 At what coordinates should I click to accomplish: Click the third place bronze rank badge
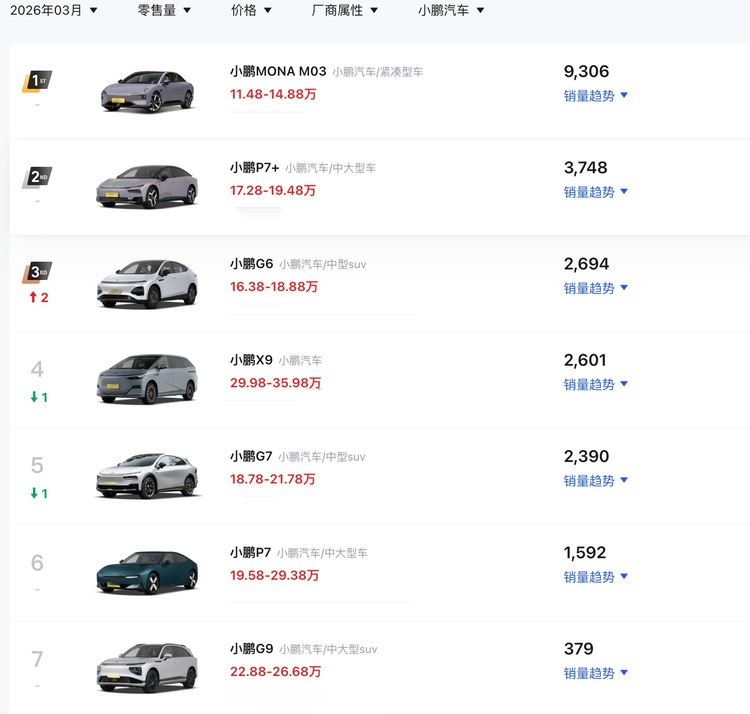coord(36,273)
